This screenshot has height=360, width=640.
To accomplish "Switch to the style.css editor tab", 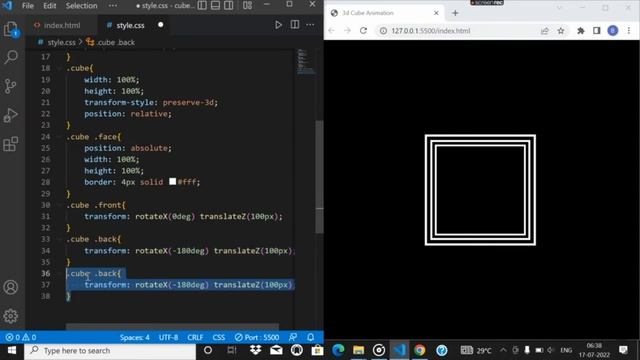I will pyautogui.click(x=130, y=25).
